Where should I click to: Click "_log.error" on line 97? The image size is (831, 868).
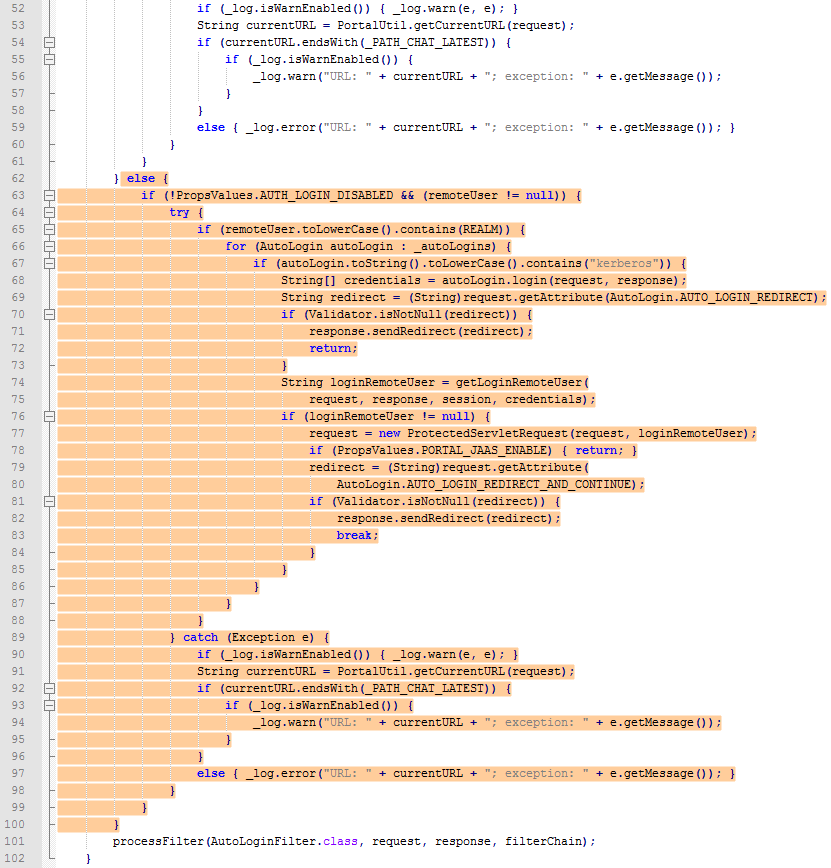[x=281, y=773]
